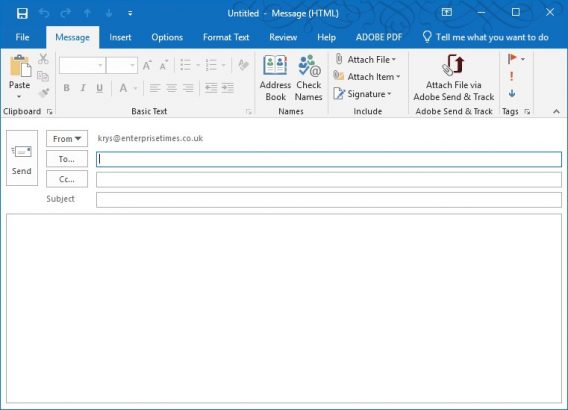The image size is (568, 410).
Task: Click the Send envelope button
Action: 22,158
